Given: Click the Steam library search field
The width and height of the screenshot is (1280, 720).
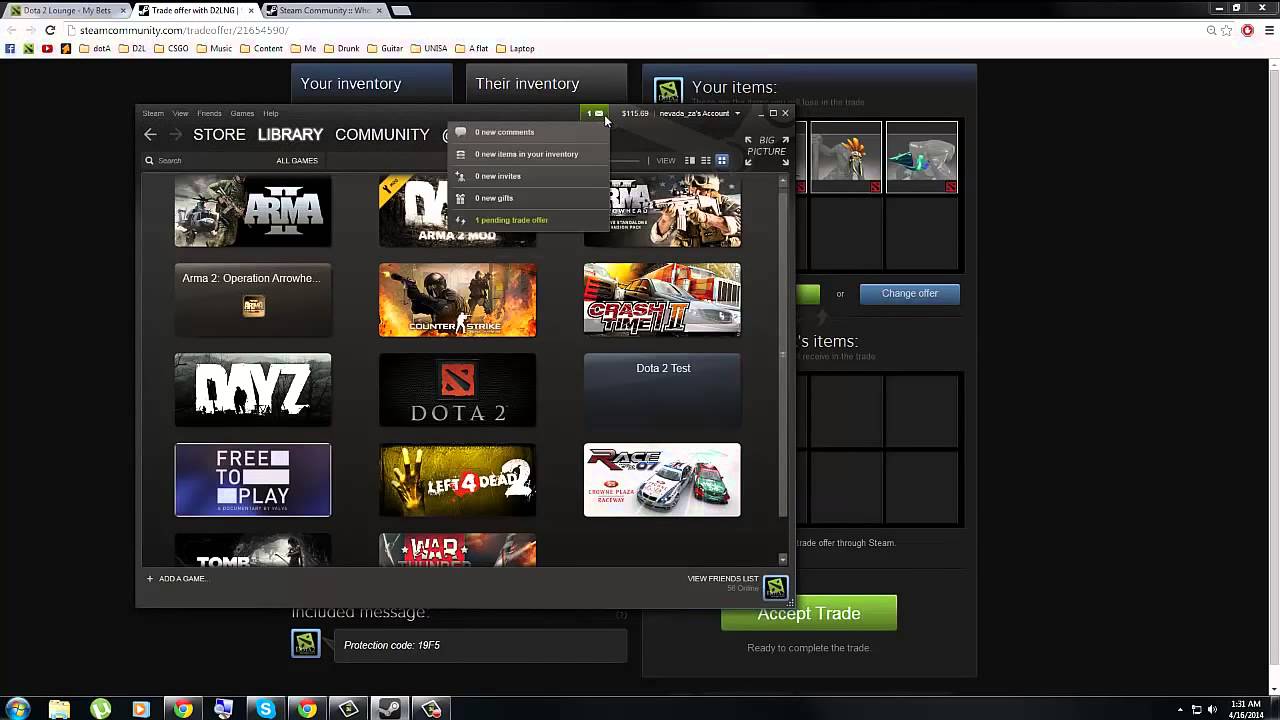Looking at the screenshot, I should 205,160.
